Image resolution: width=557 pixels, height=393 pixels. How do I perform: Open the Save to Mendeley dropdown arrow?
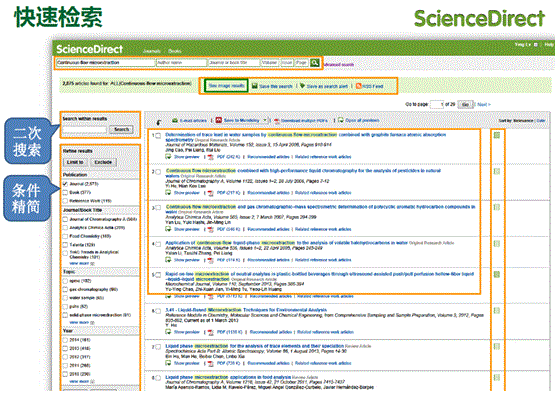pyautogui.click(x=265, y=120)
